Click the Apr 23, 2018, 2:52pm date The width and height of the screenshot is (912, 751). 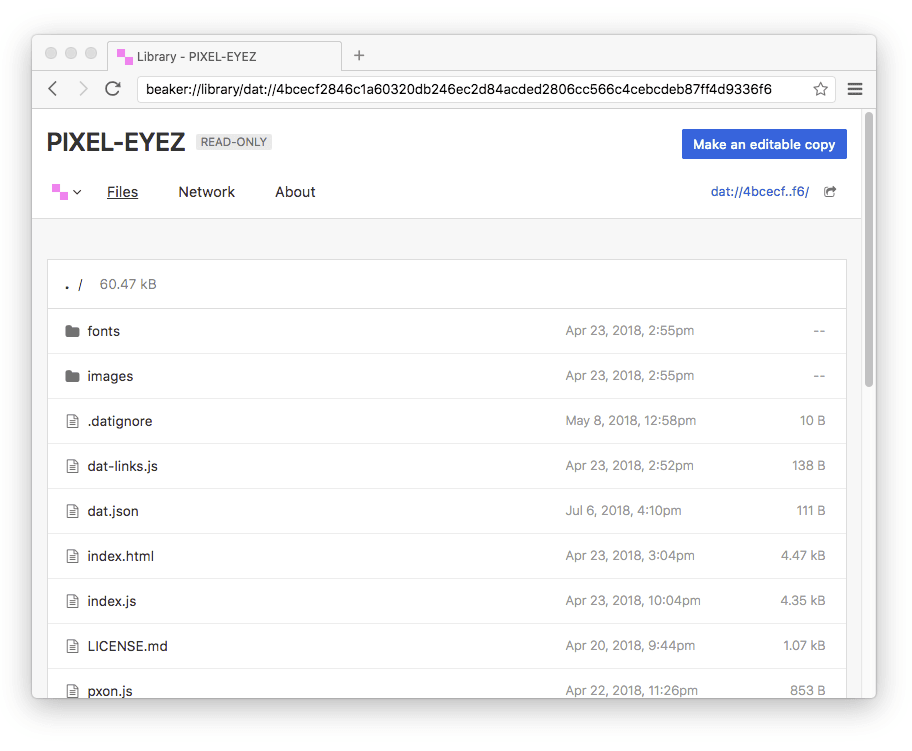[x=629, y=465]
